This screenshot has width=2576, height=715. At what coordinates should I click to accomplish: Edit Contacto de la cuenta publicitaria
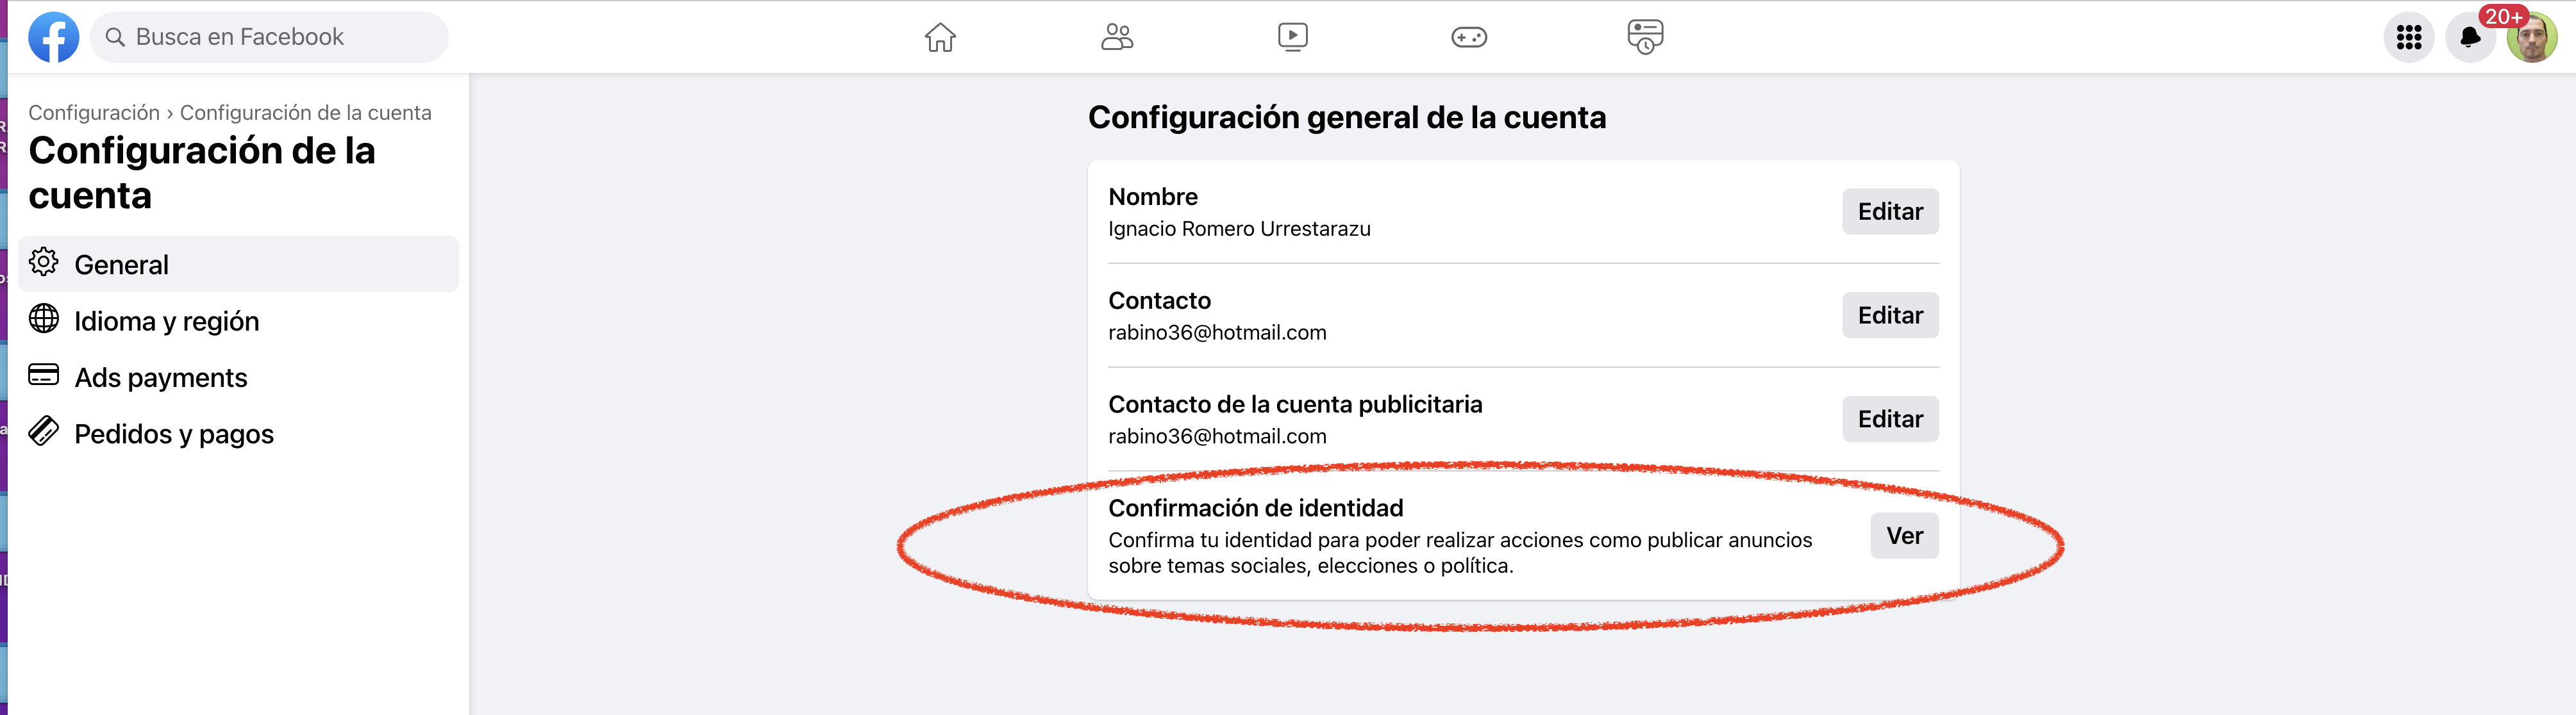coord(1890,419)
